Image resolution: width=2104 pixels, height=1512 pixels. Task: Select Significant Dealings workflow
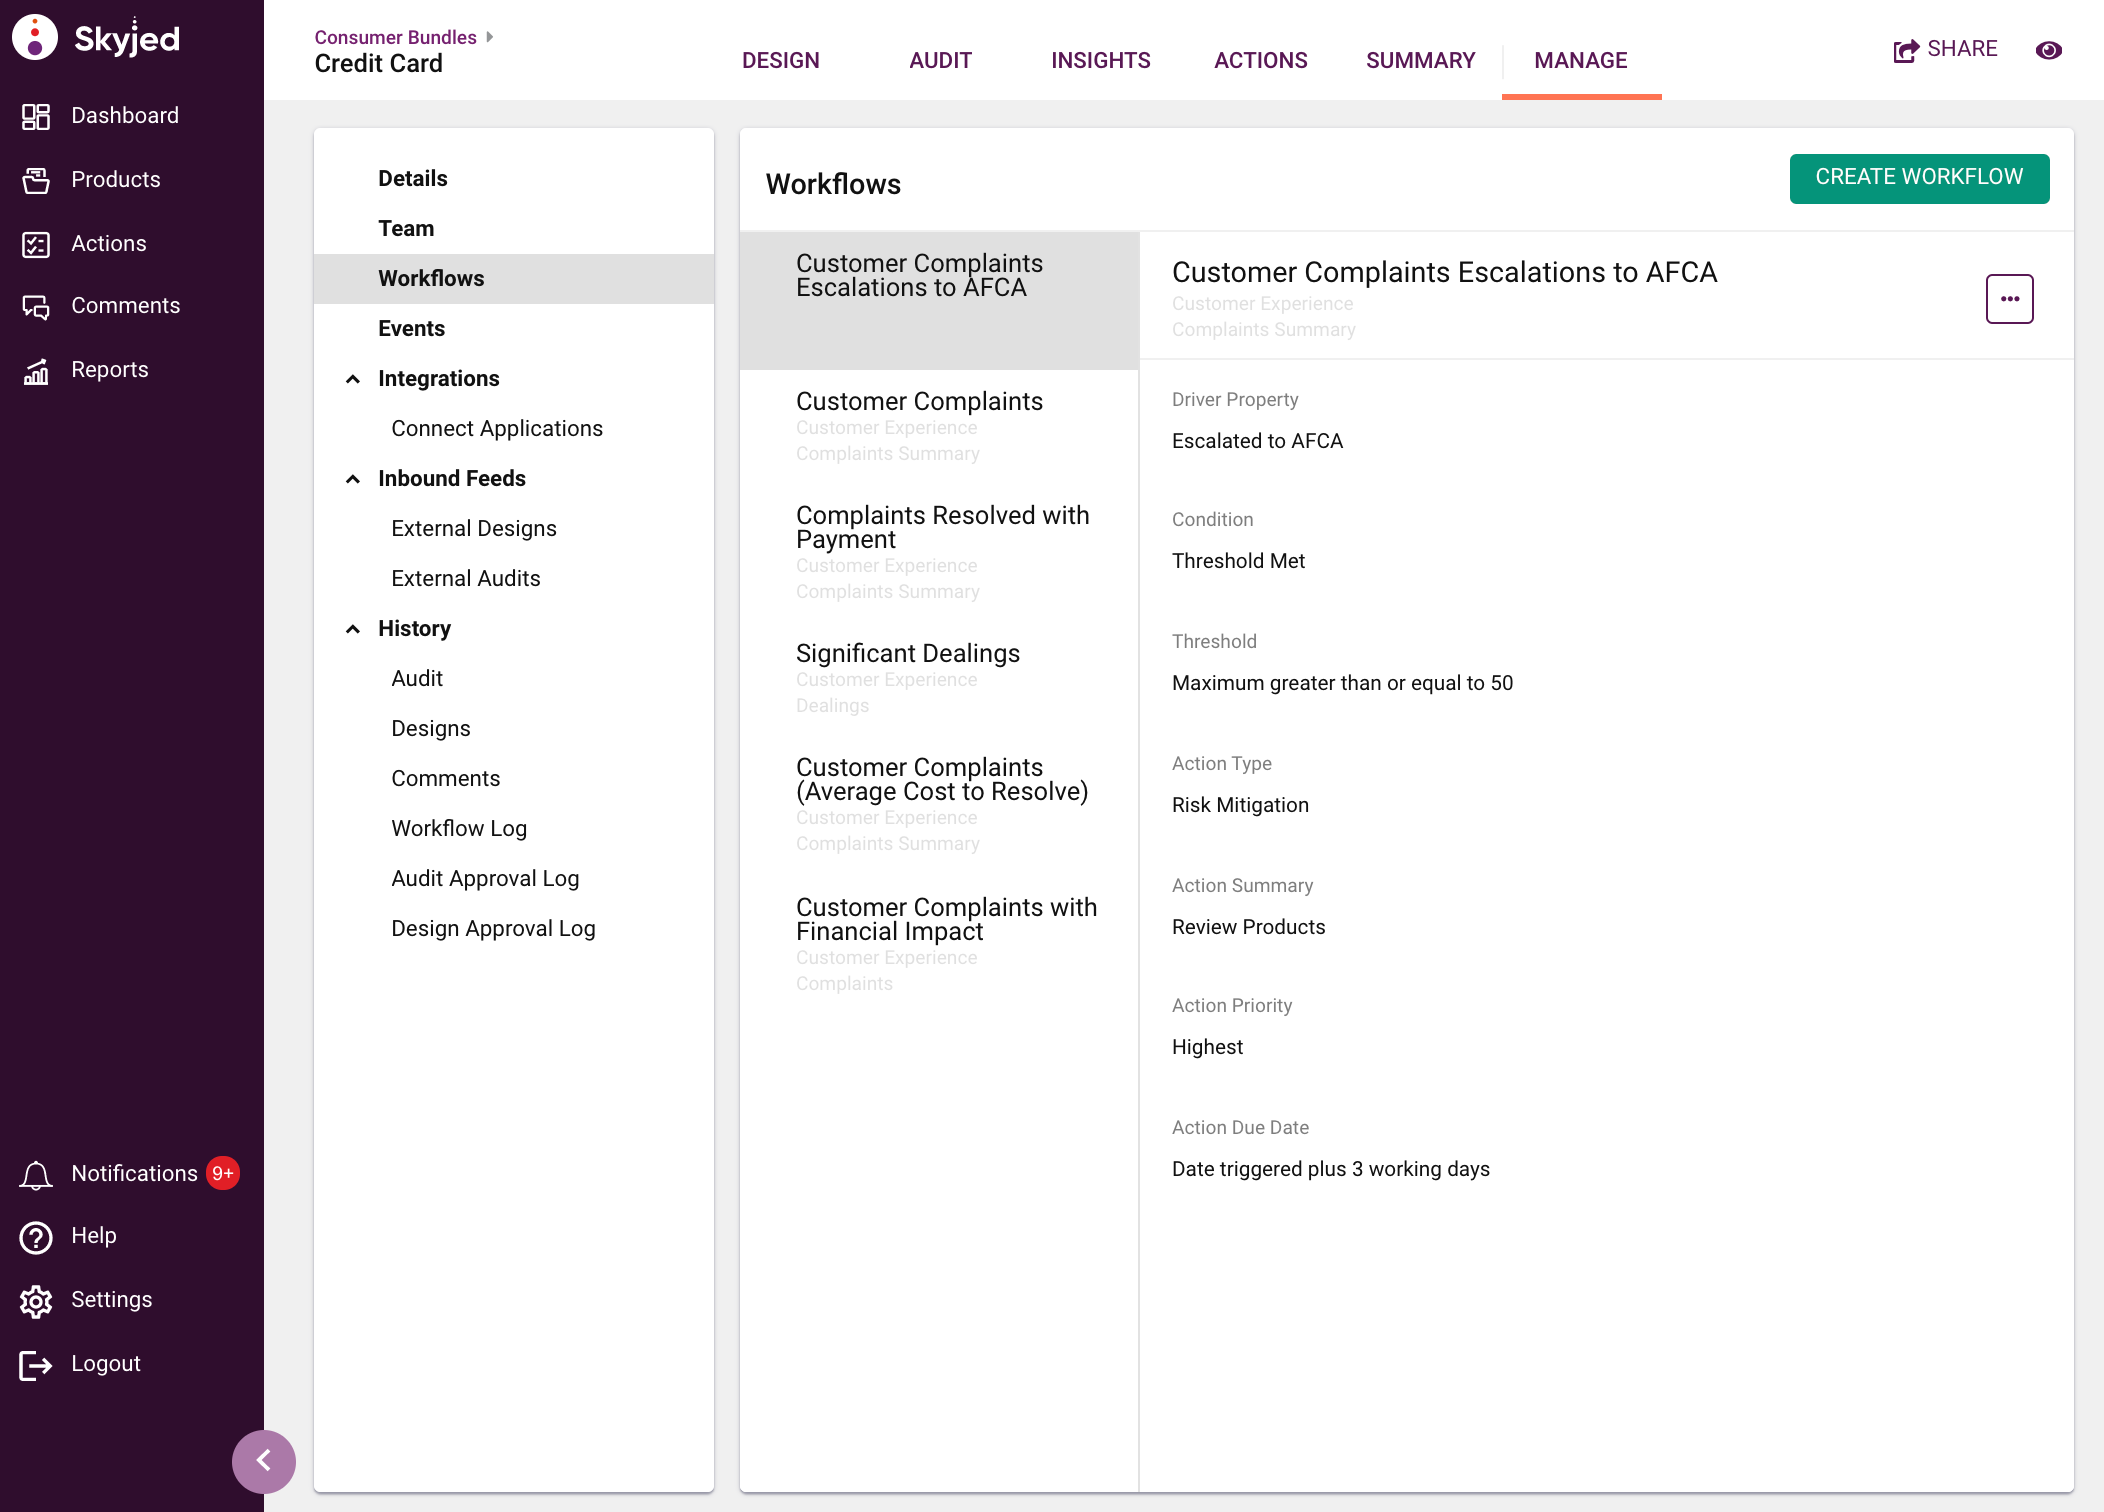(x=908, y=653)
